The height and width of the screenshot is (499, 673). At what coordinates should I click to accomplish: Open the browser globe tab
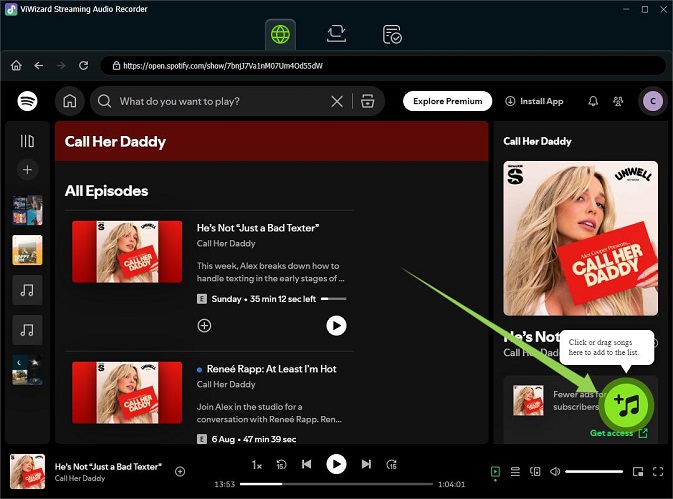[280, 34]
